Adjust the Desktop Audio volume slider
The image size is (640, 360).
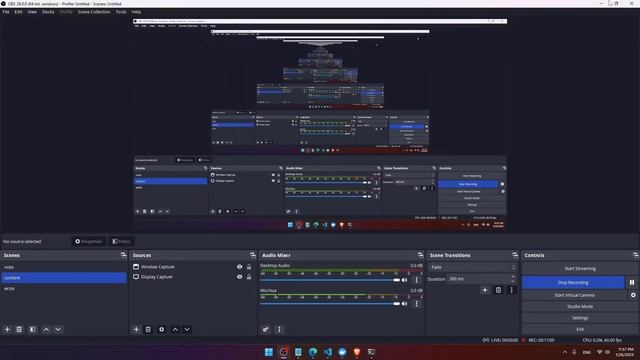tap(330, 280)
